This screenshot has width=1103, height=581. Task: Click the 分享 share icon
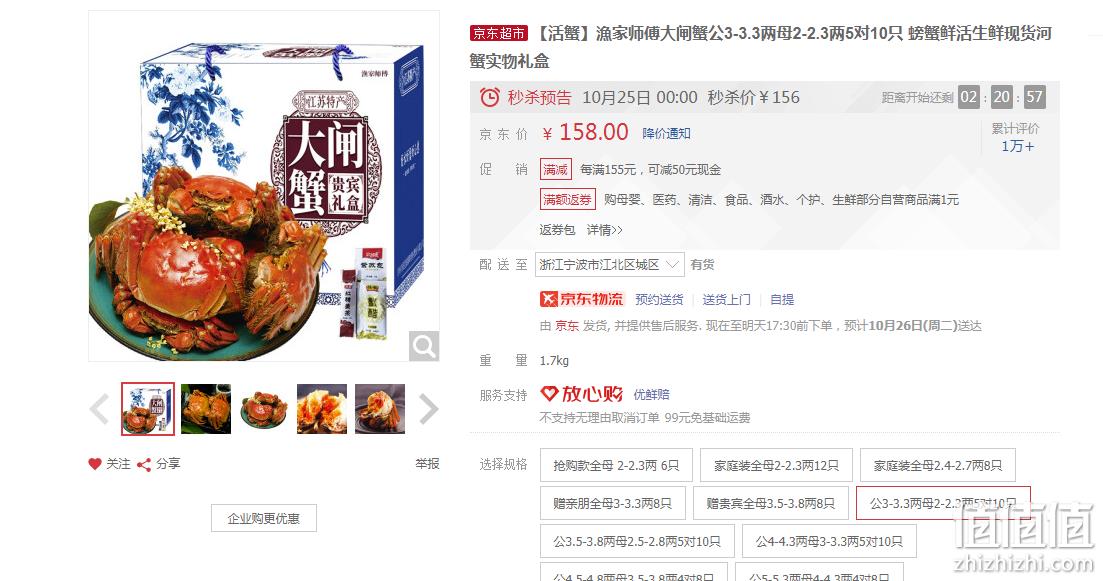[x=144, y=465]
